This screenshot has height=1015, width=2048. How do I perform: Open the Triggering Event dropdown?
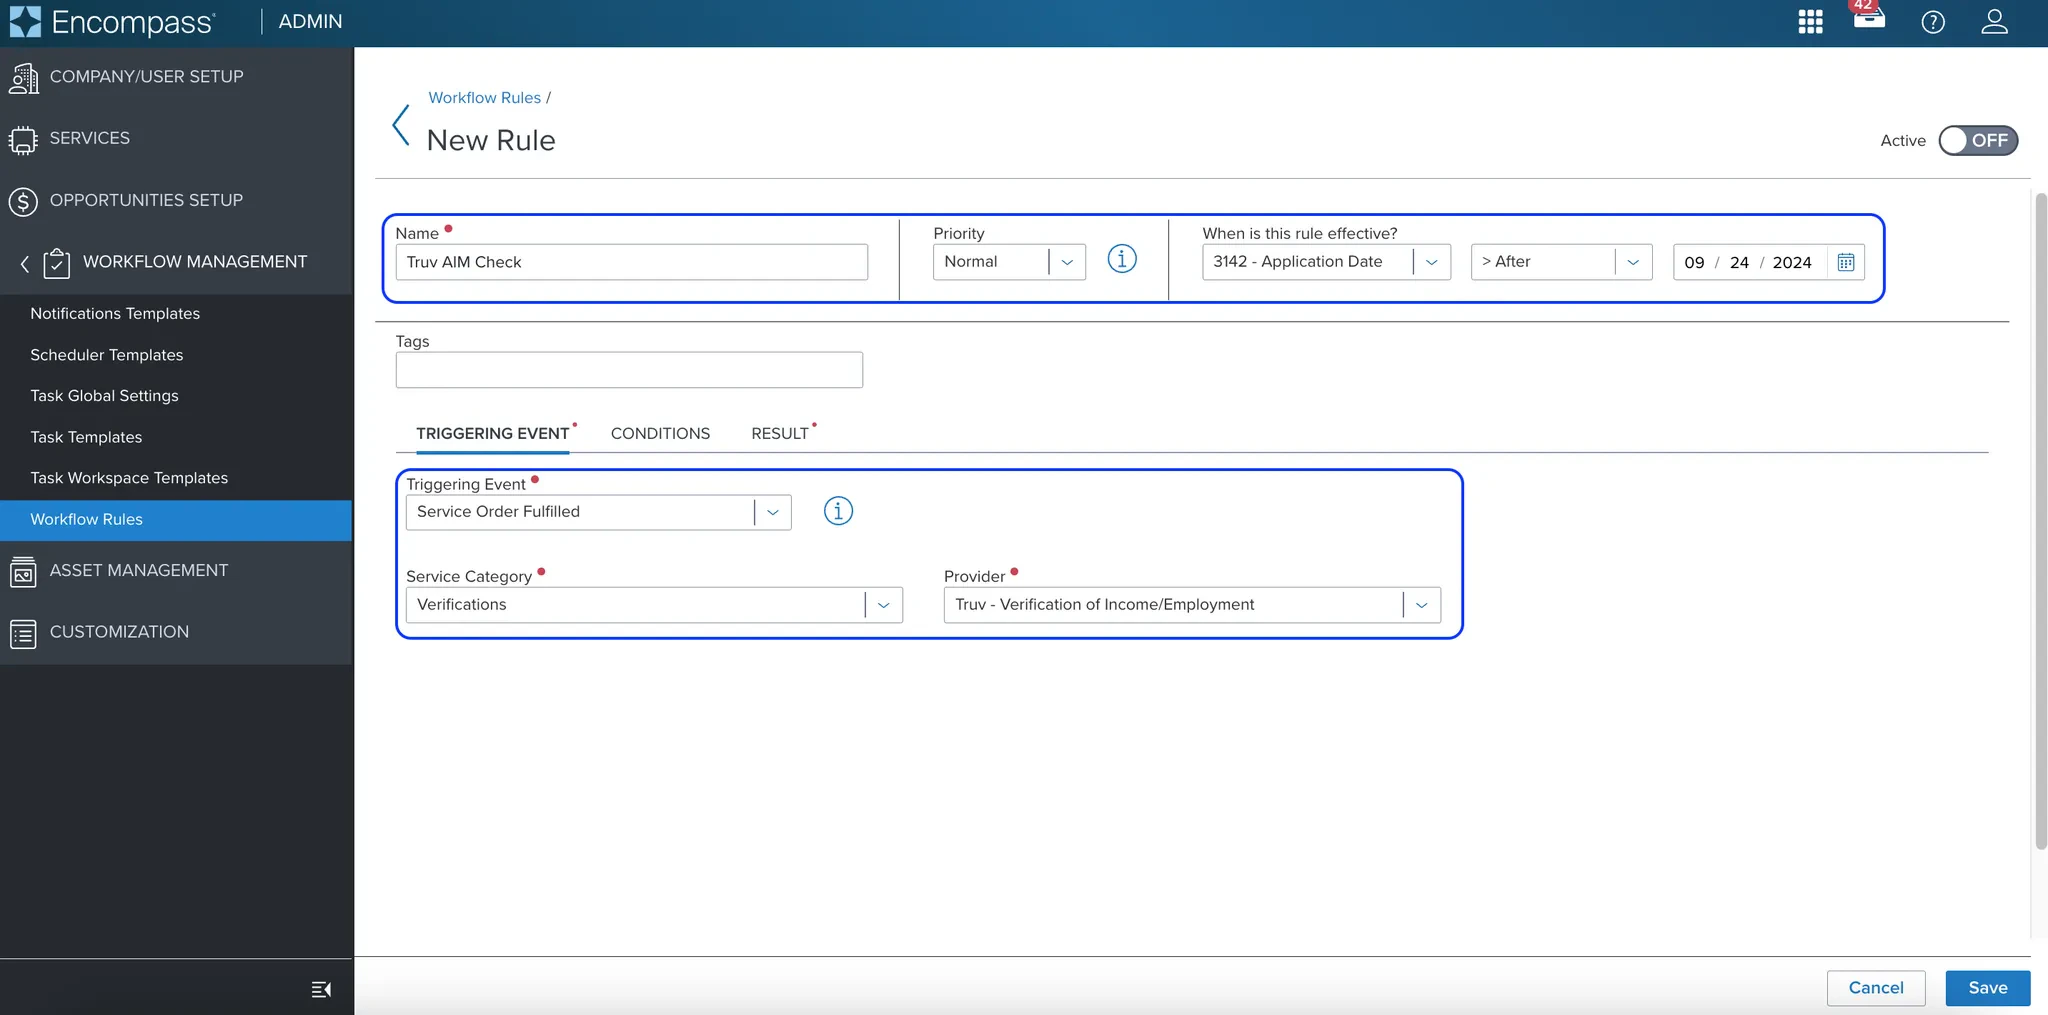(598, 512)
